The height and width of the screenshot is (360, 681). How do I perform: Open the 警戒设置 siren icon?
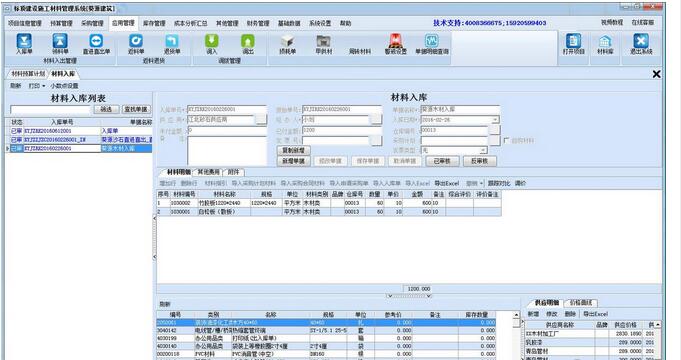pos(395,44)
